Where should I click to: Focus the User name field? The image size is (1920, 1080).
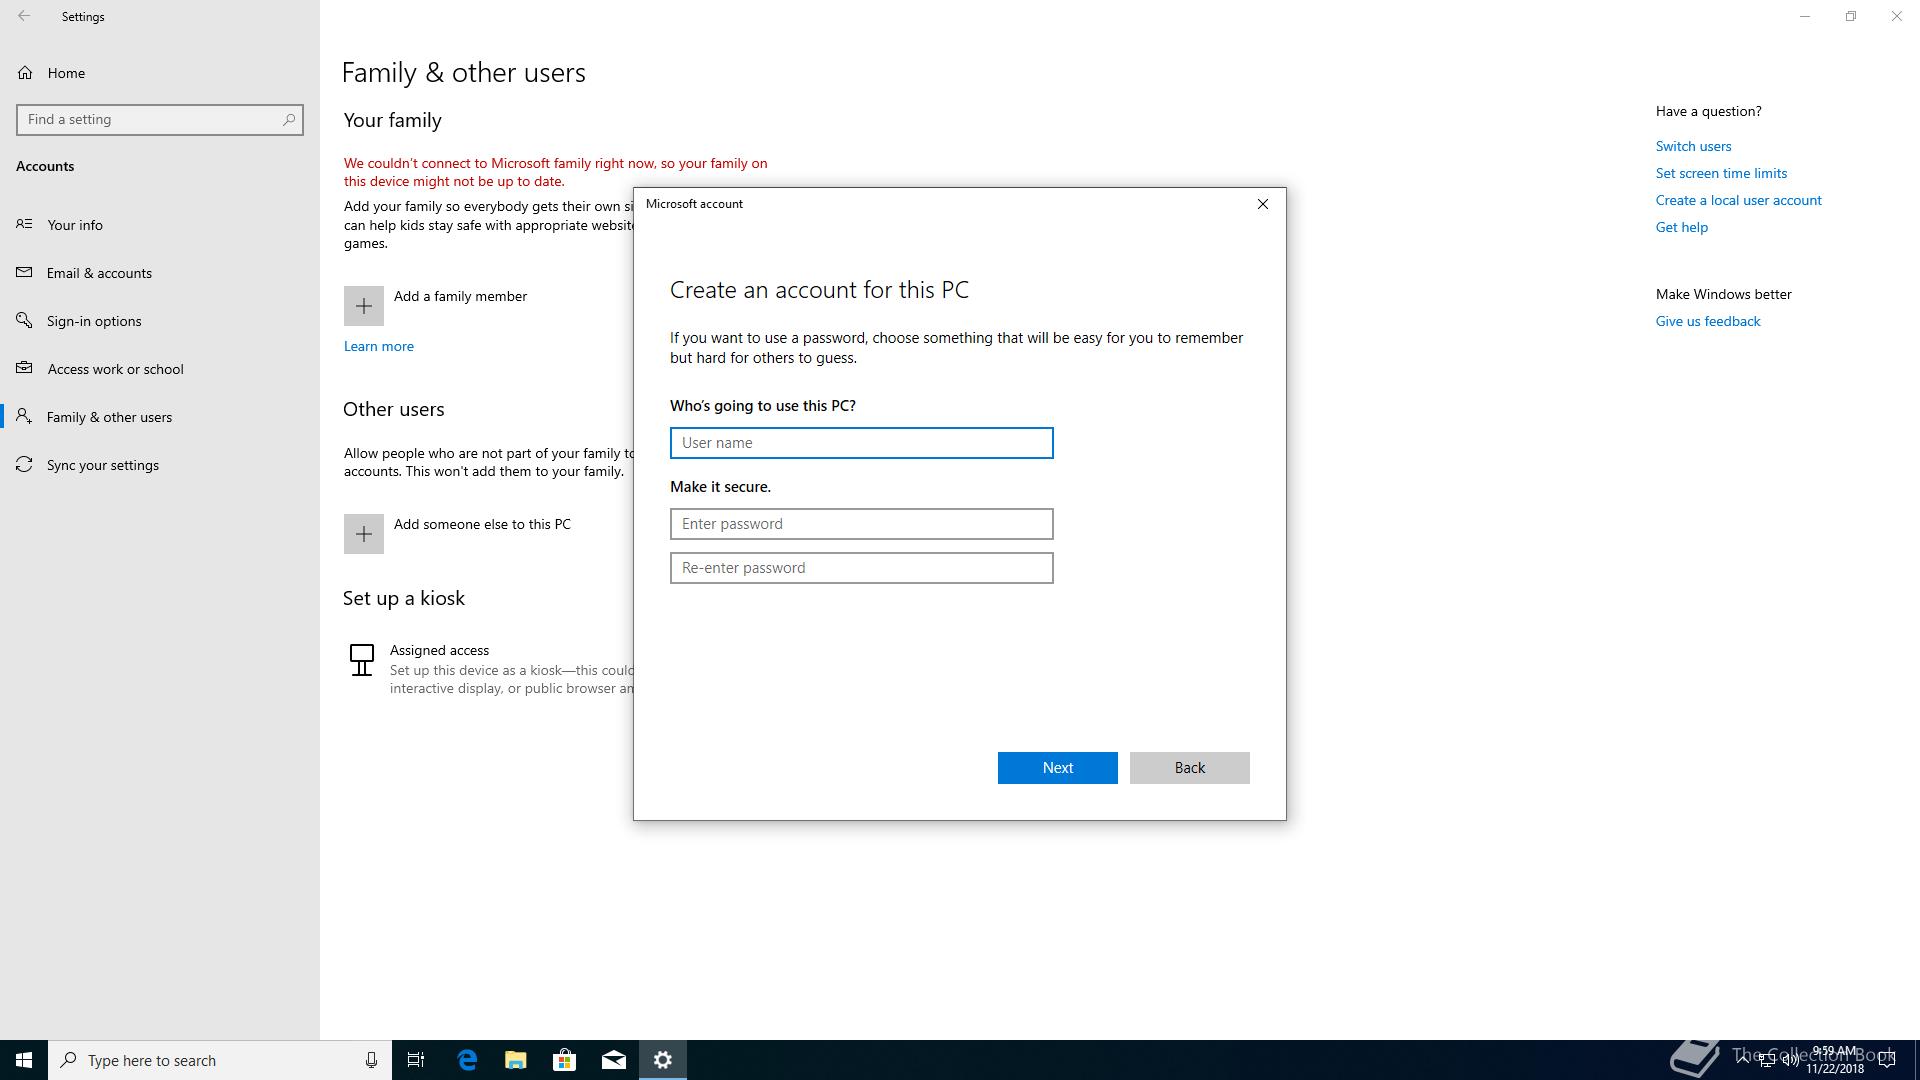click(x=862, y=443)
